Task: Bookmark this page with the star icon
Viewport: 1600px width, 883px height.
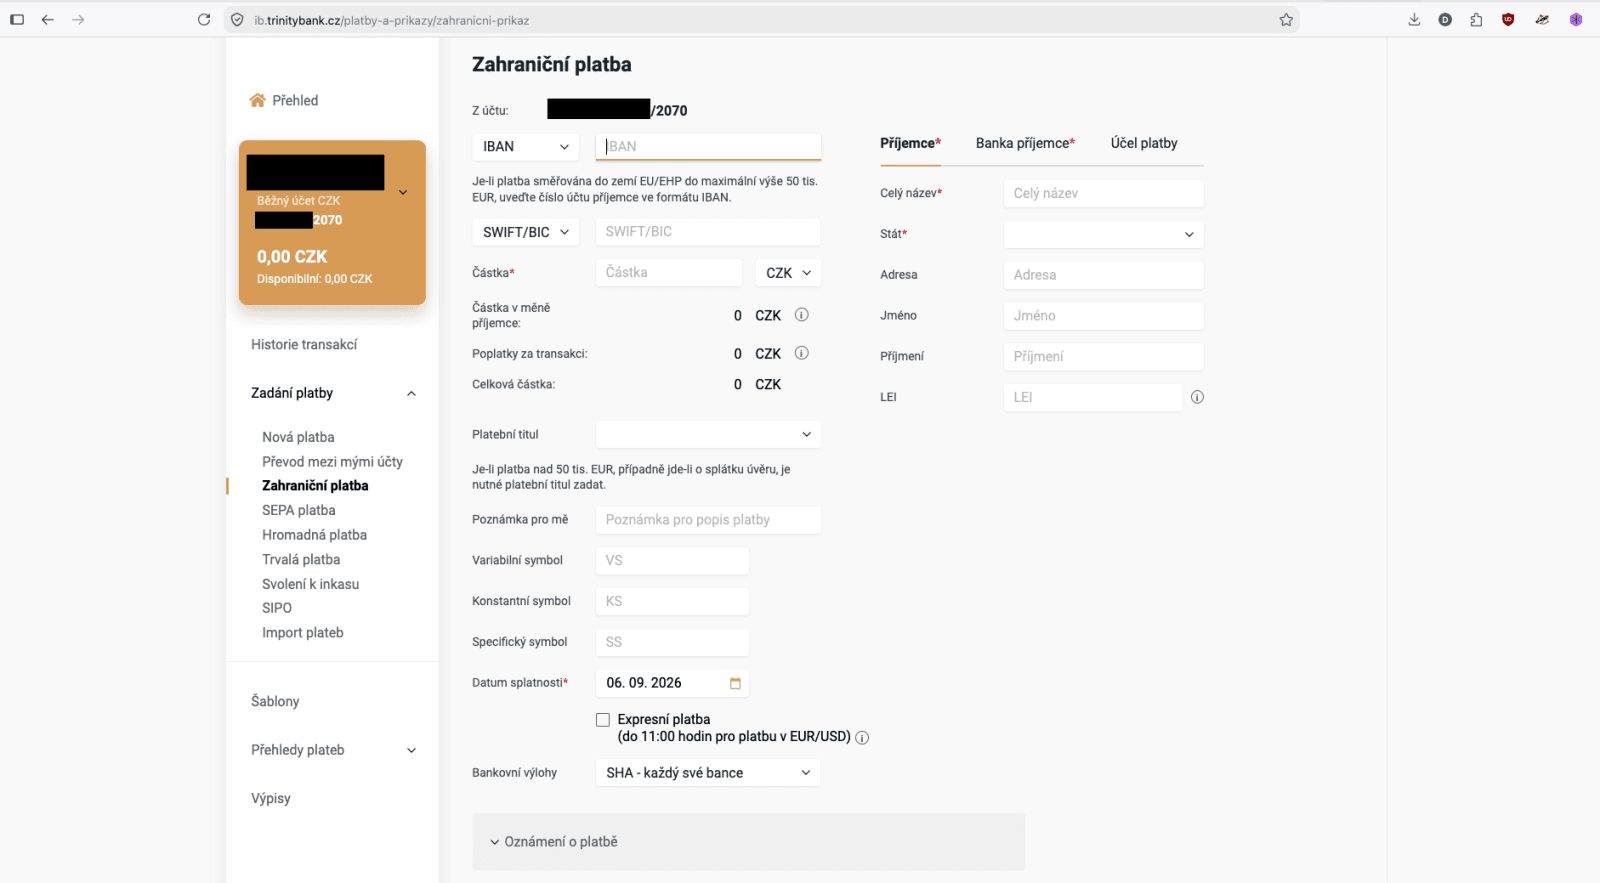Action: point(1286,20)
